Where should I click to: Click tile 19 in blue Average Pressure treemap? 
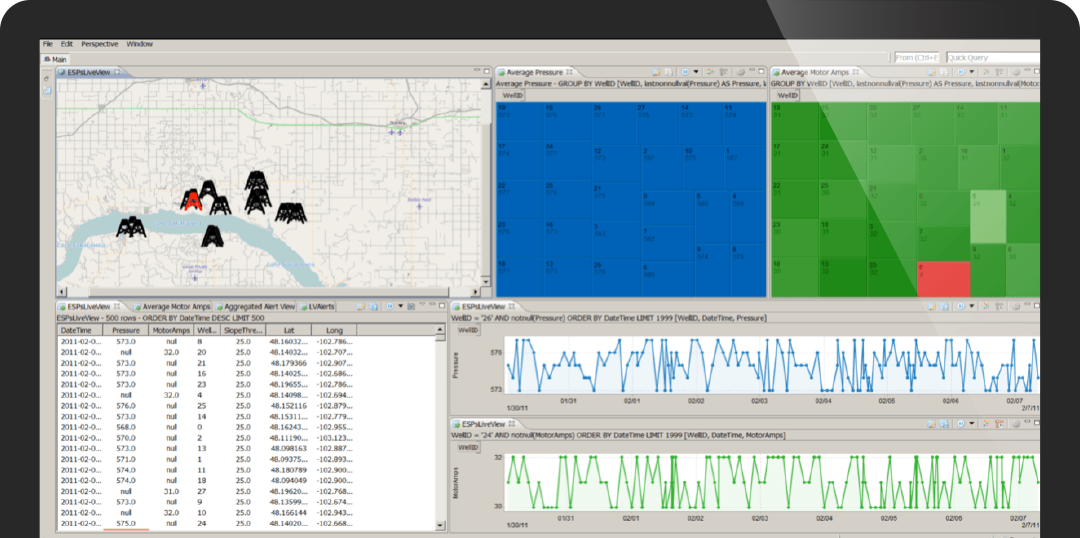519,121
